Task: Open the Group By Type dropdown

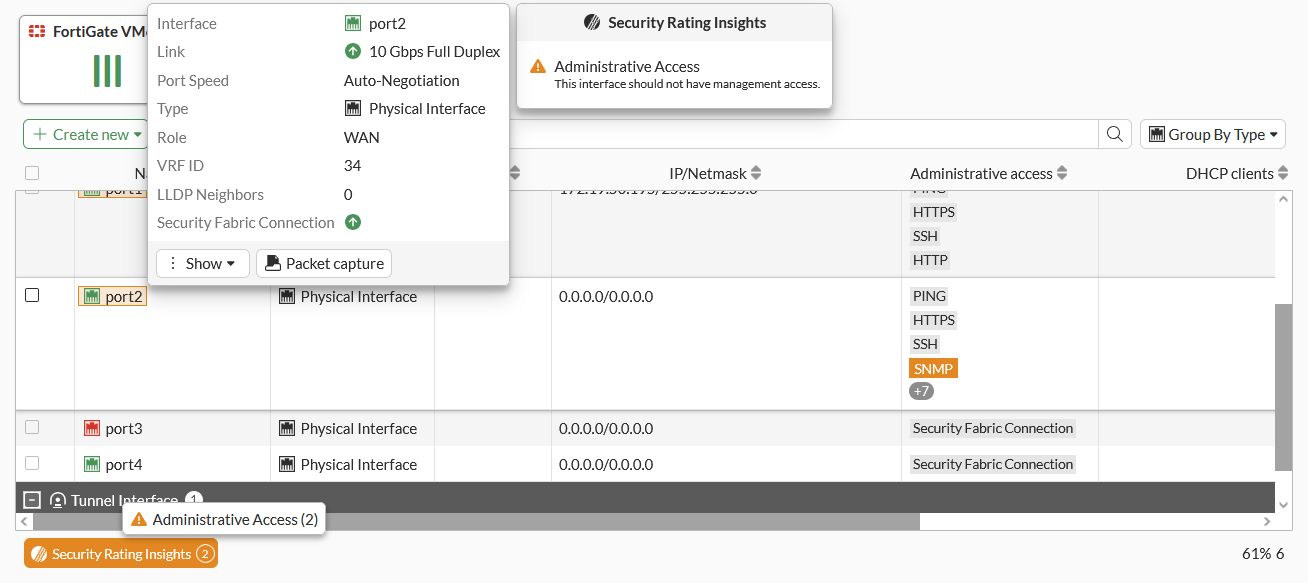Action: click(x=1212, y=134)
